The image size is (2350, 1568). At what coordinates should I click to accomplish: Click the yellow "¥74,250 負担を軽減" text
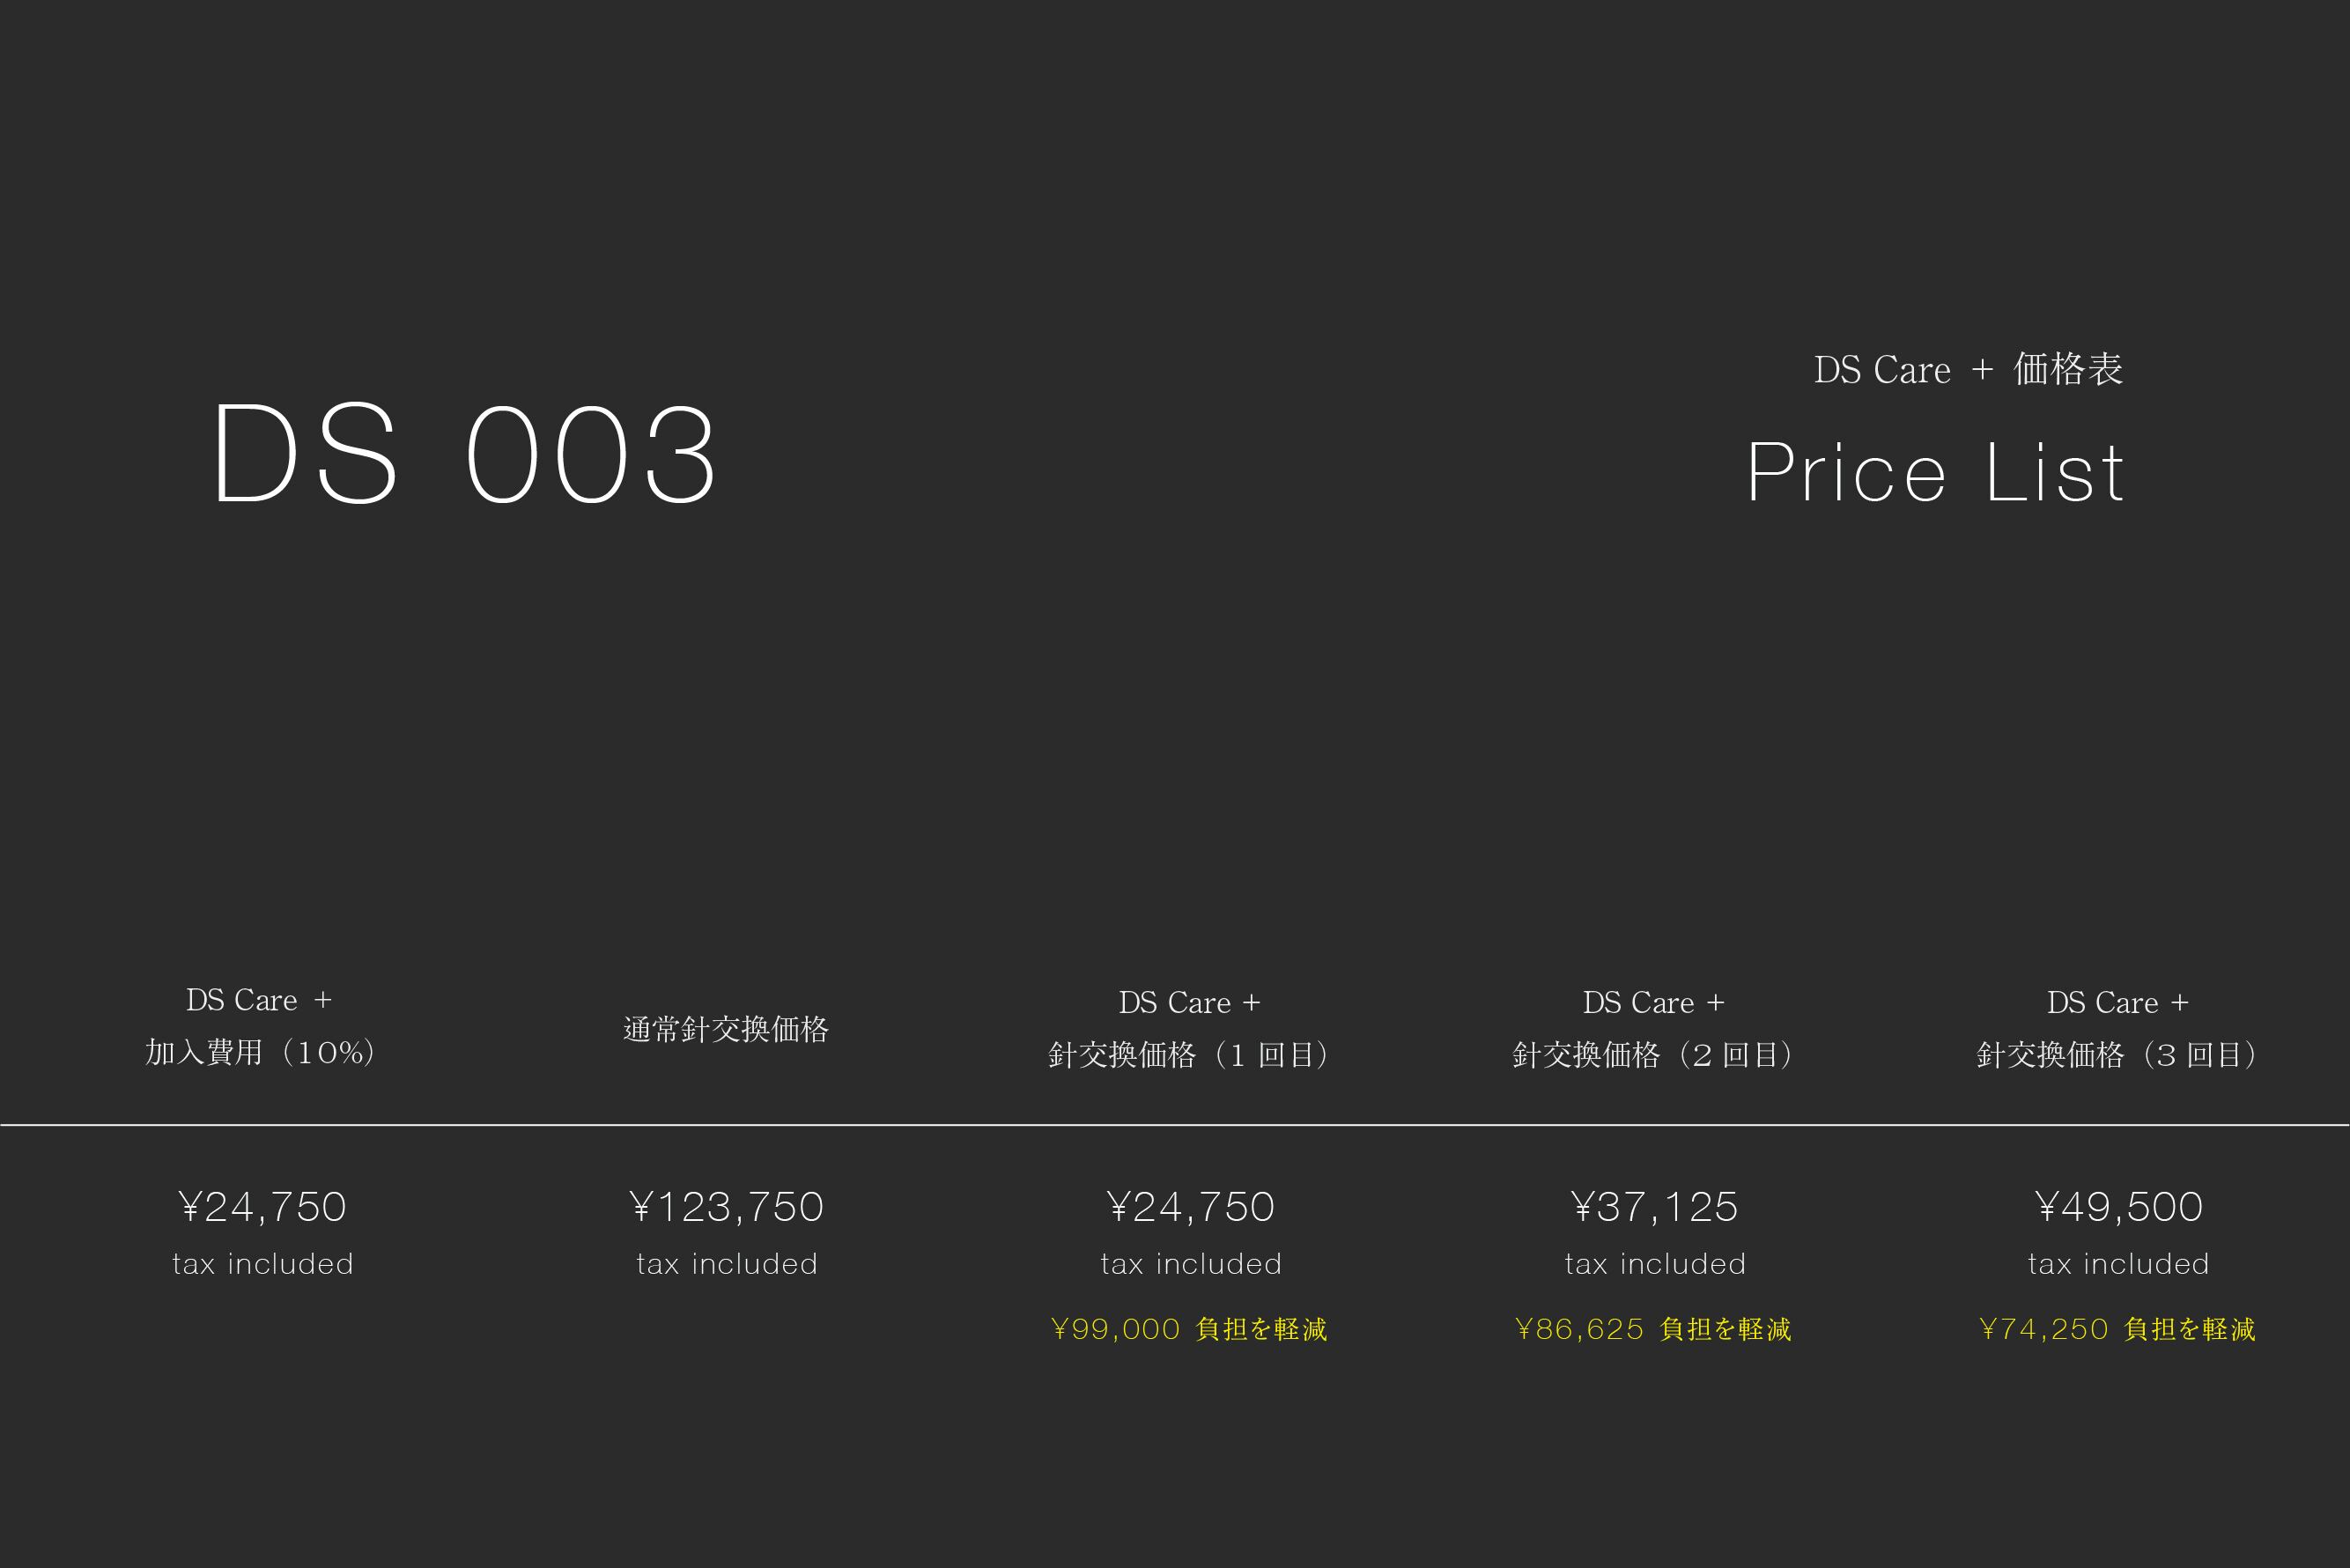pos(2117,1329)
